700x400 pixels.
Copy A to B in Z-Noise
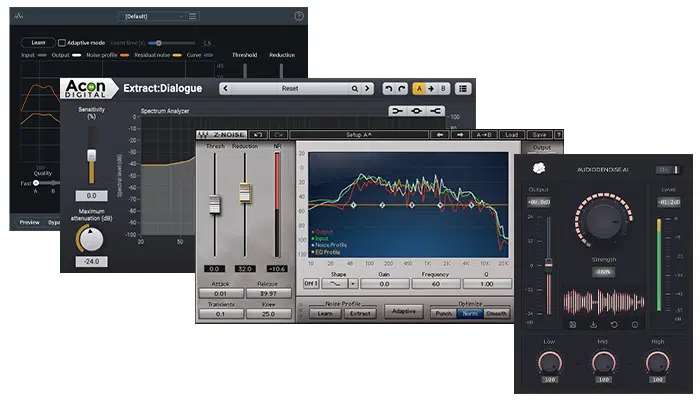tap(484, 134)
